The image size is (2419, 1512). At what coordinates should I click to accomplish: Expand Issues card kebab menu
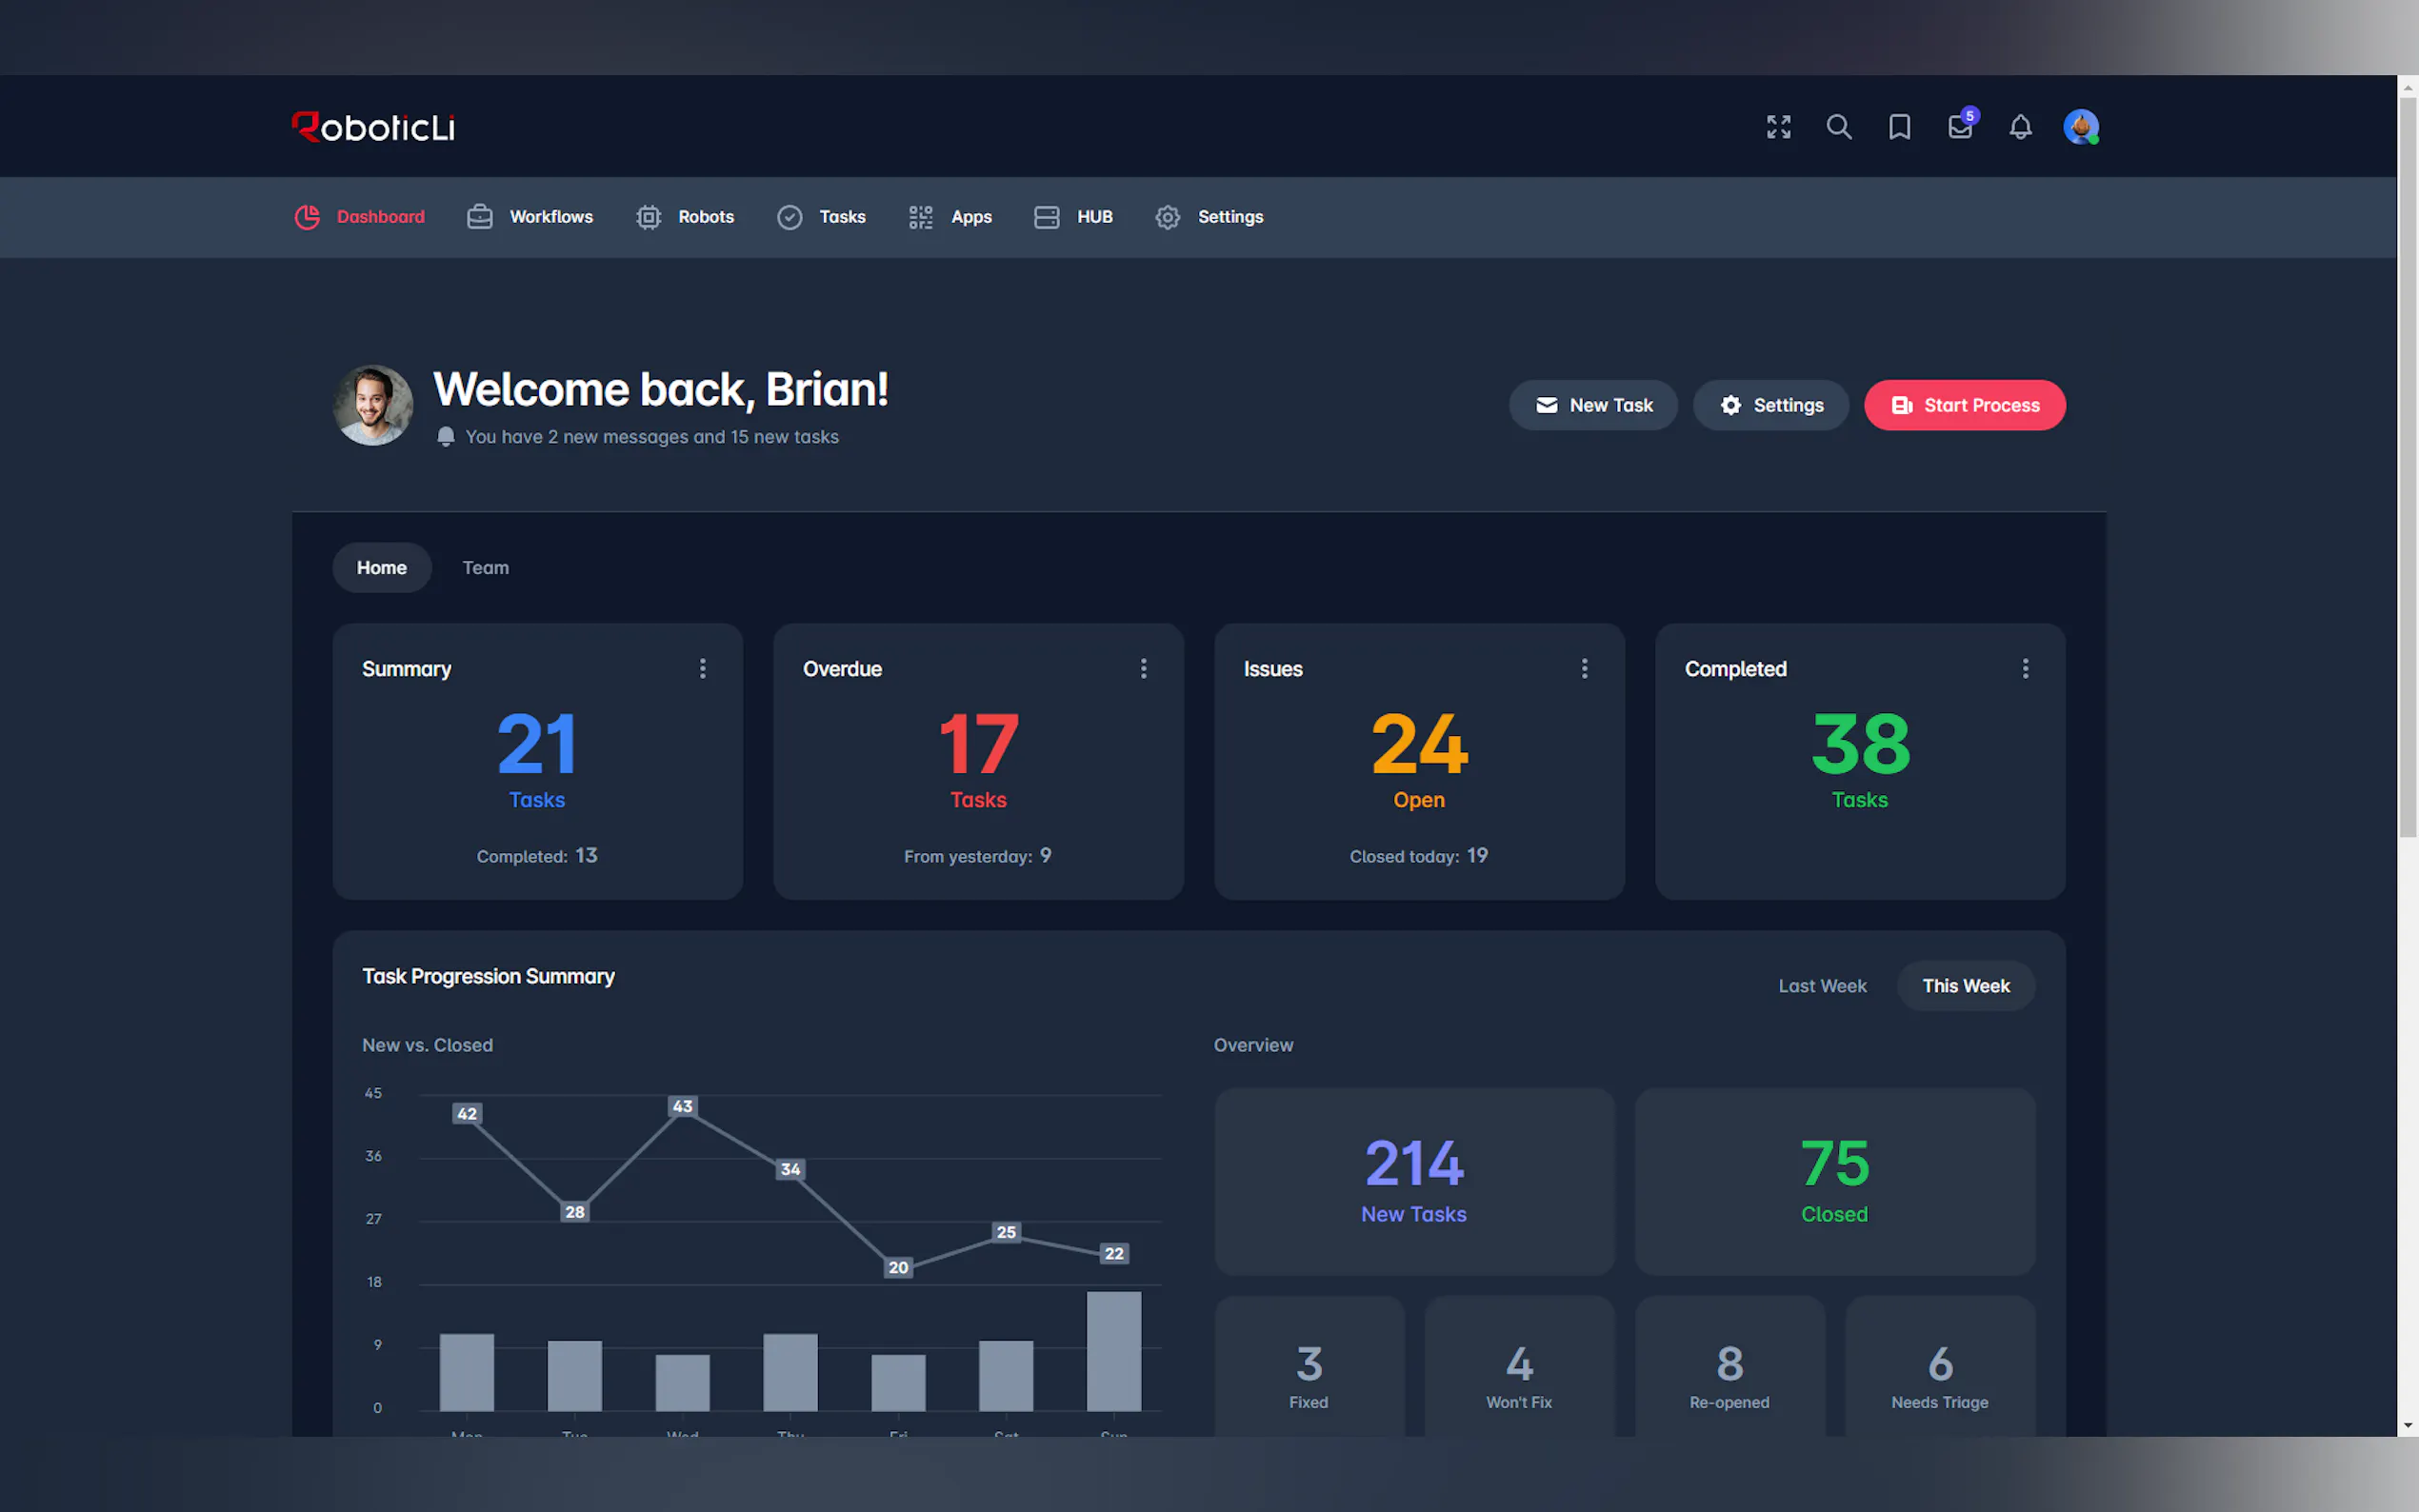pyautogui.click(x=1584, y=668)
